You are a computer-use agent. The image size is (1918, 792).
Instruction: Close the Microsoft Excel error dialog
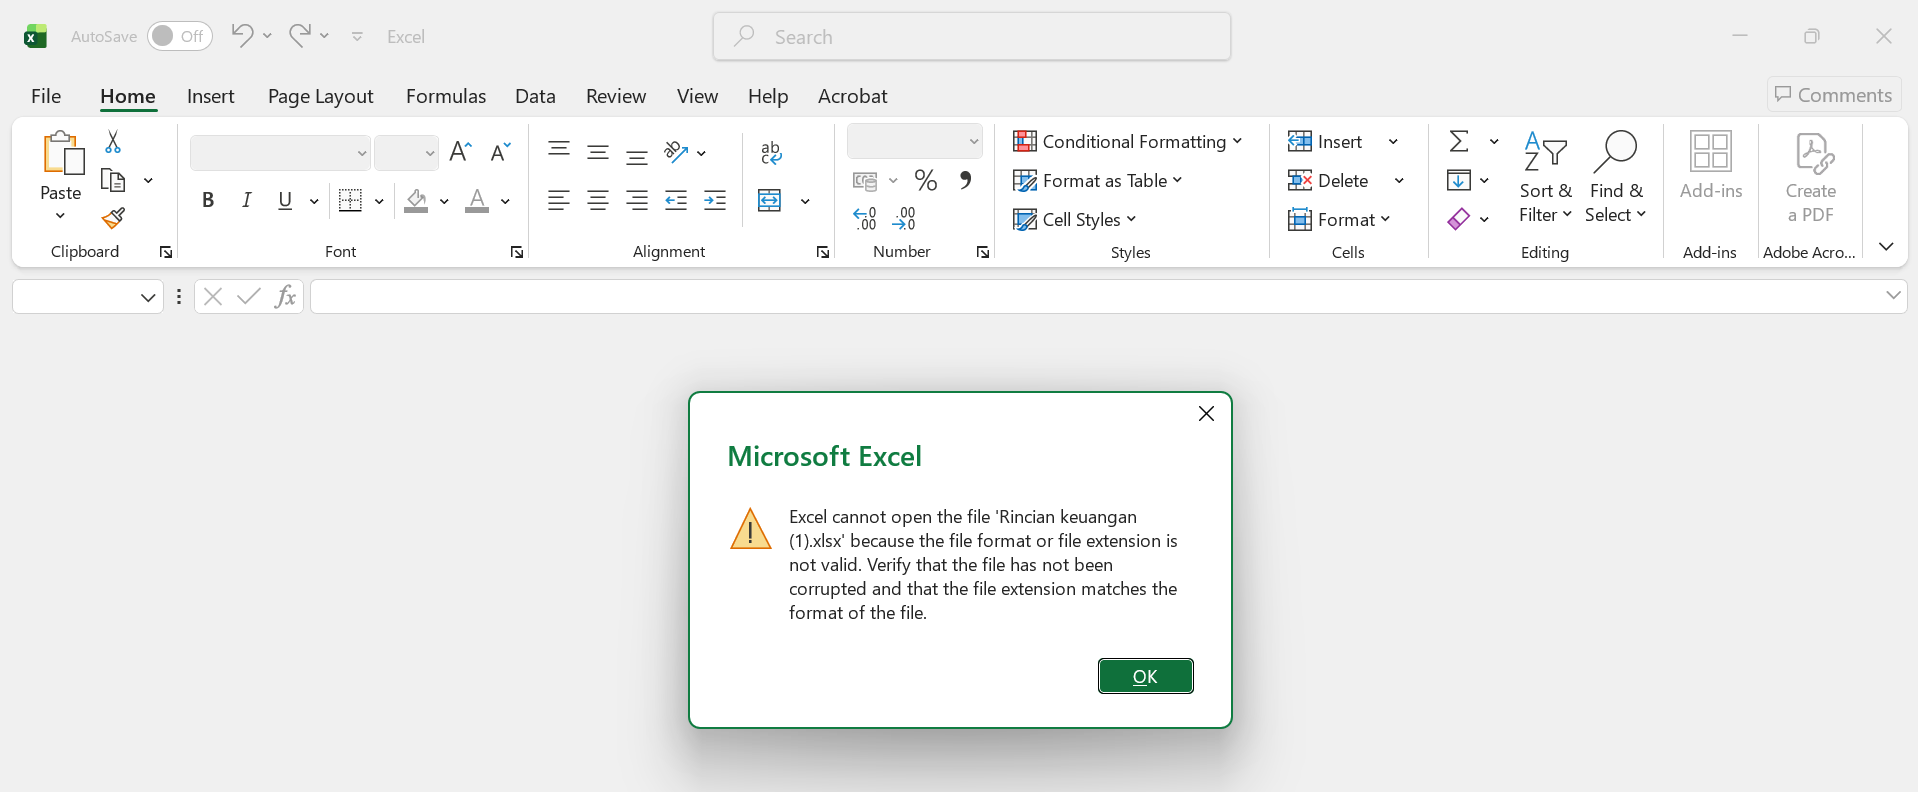coord(1206,414)
